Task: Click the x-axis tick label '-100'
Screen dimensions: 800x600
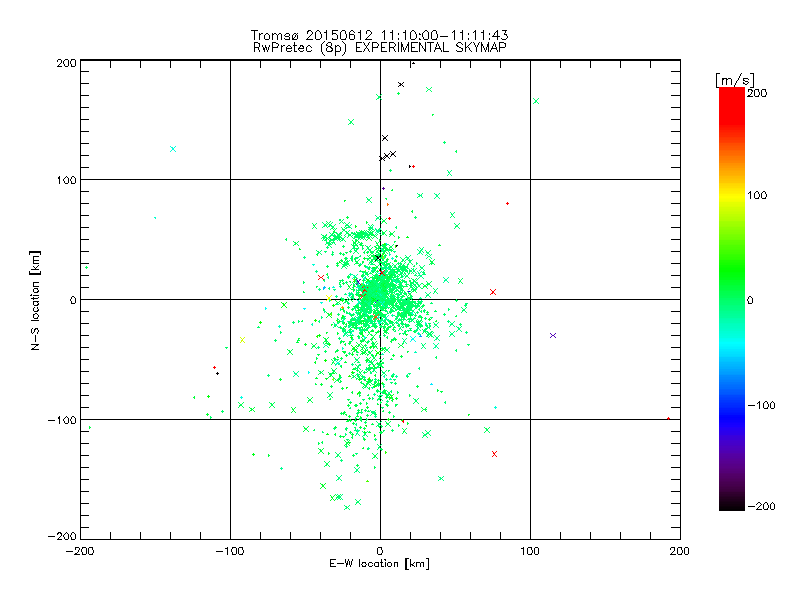Action: tap(230, 551)
